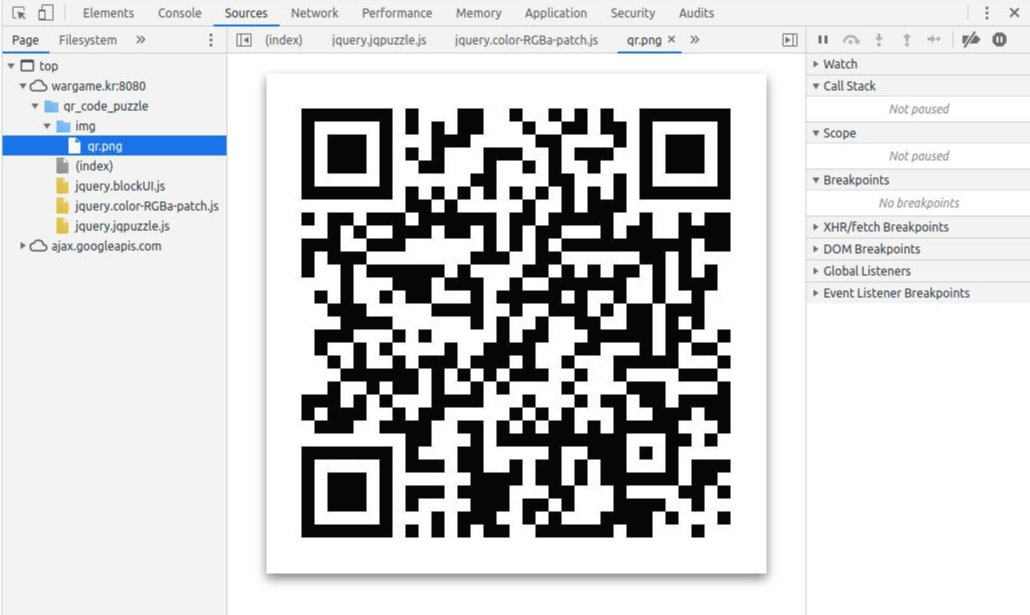Screen dimensions: 1030x615
Task: Click the img folder icon
Action: tap(64, 126)
